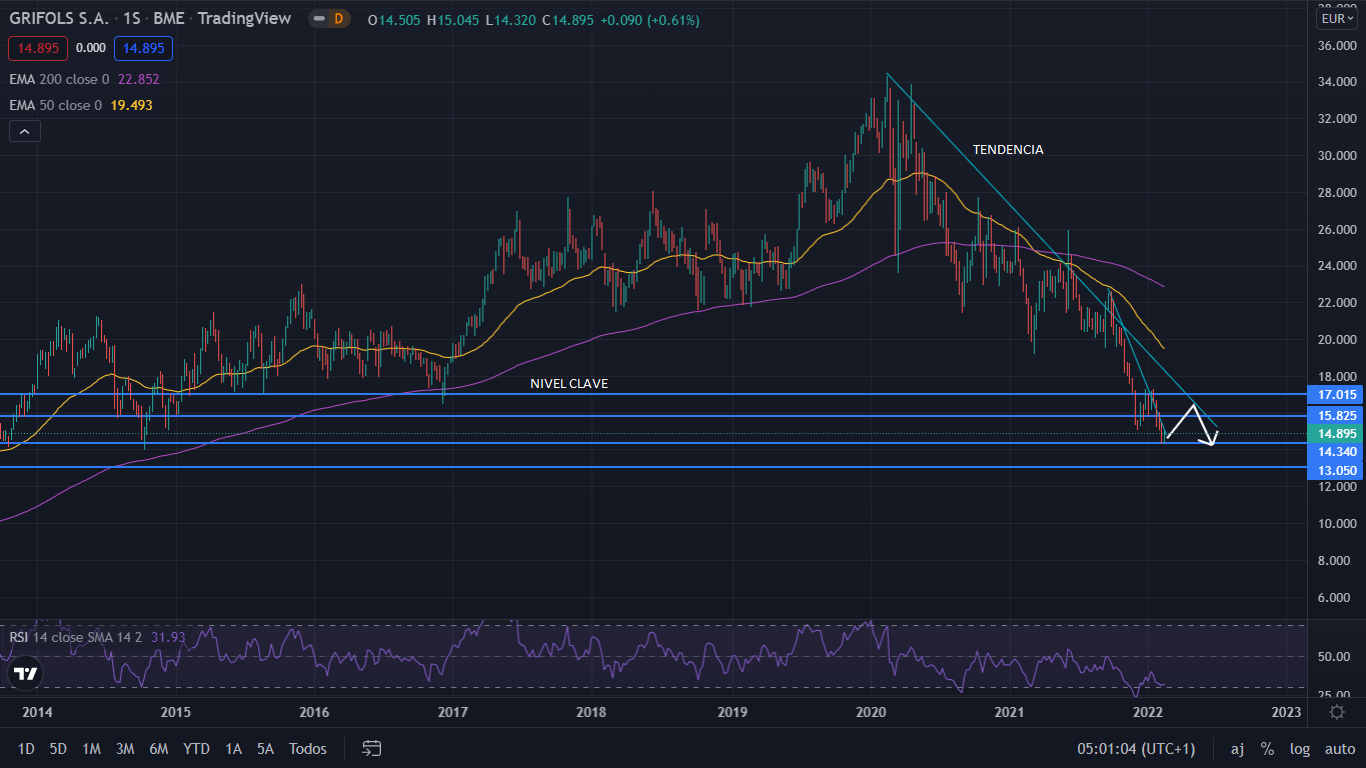The image size is (1366, 768).
Task: Select the YTD time range
Action: tap(197, 748)
